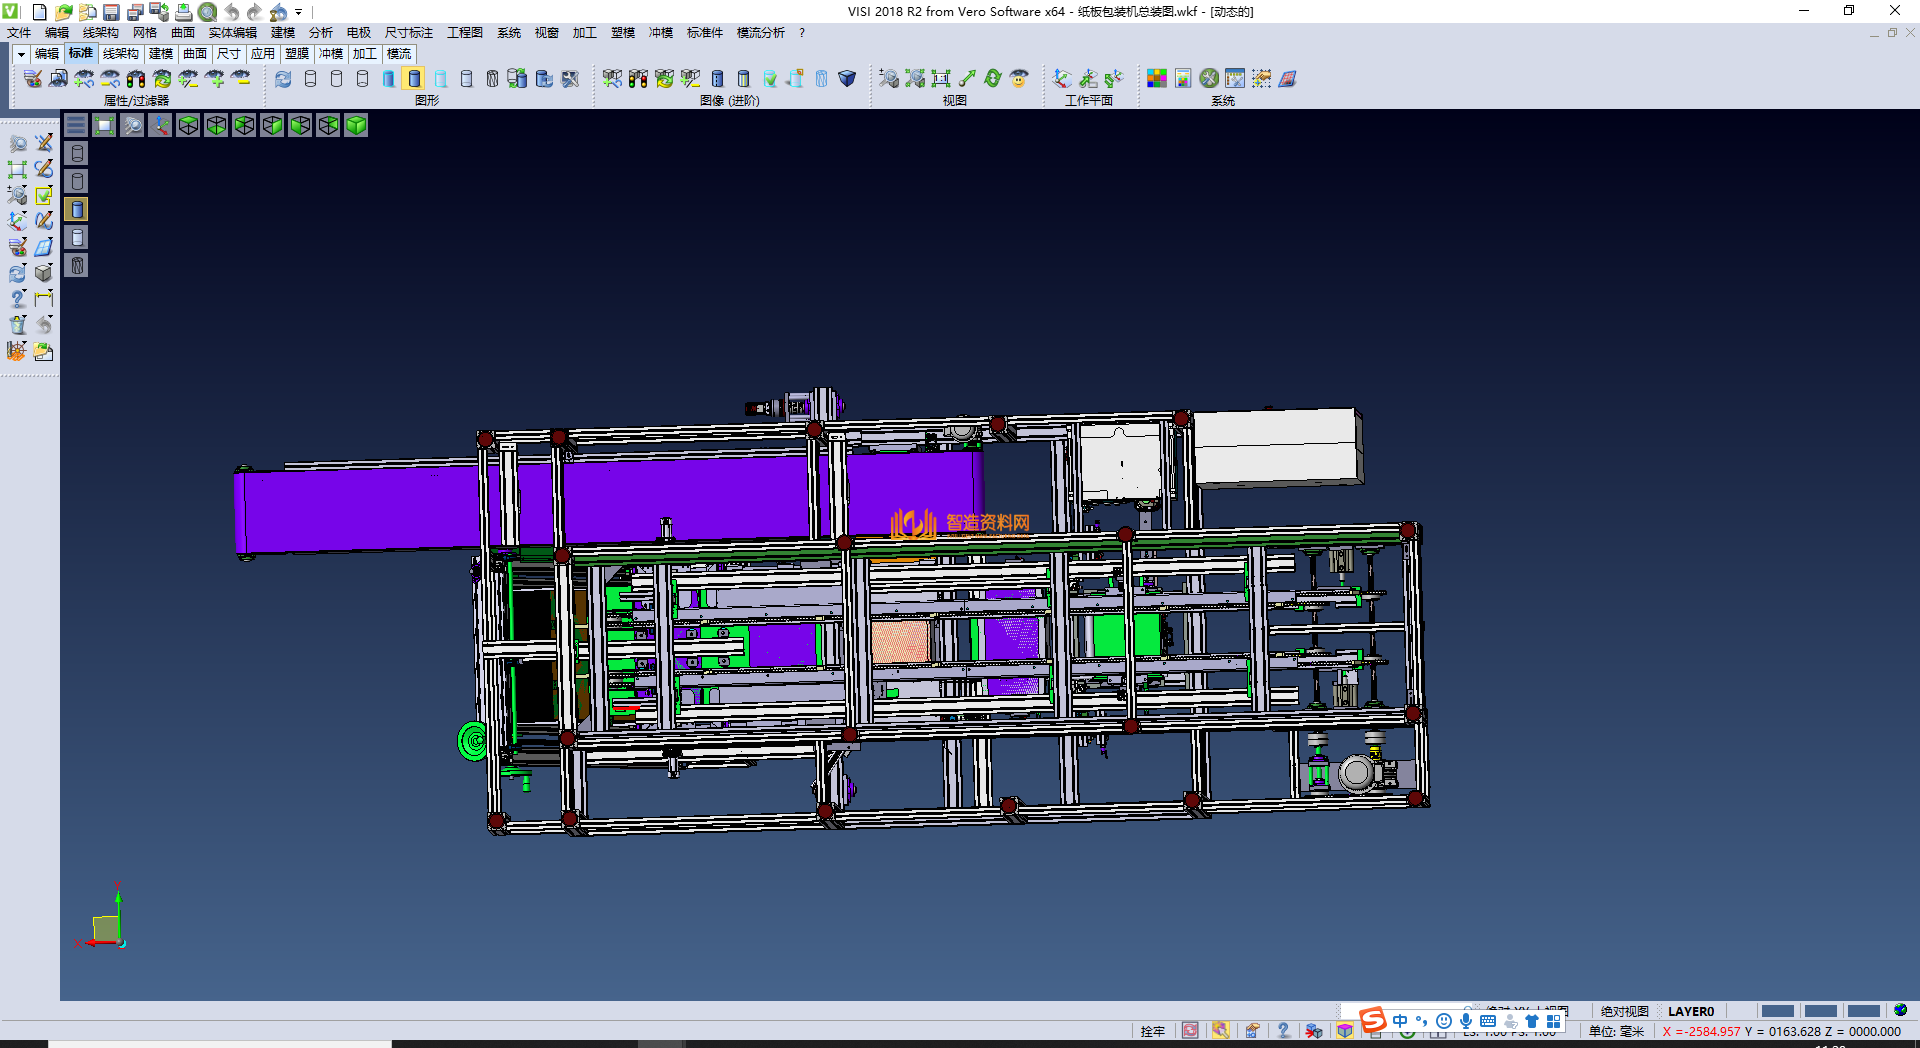Click the color palette grid icon
This screenshot has width=1920, height=1048.
pos(1156,78)
